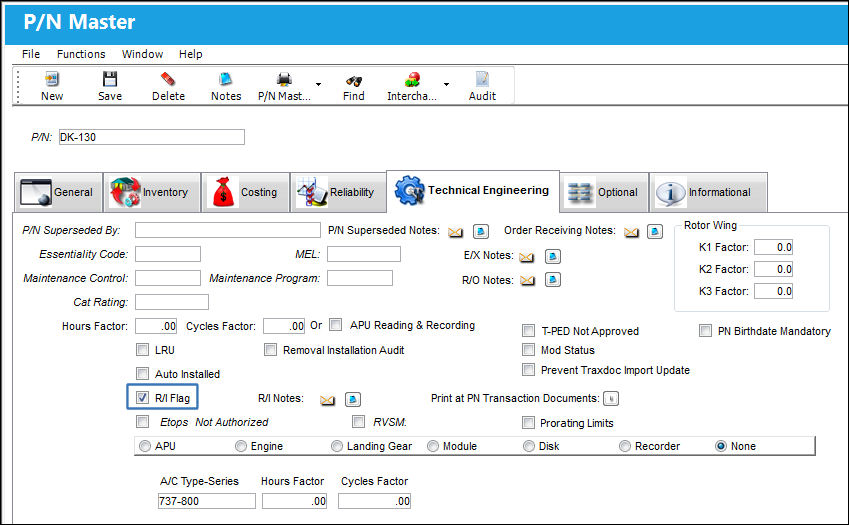
Task: Click the Essentiality Code field
Action: click(x=168, y=254)
